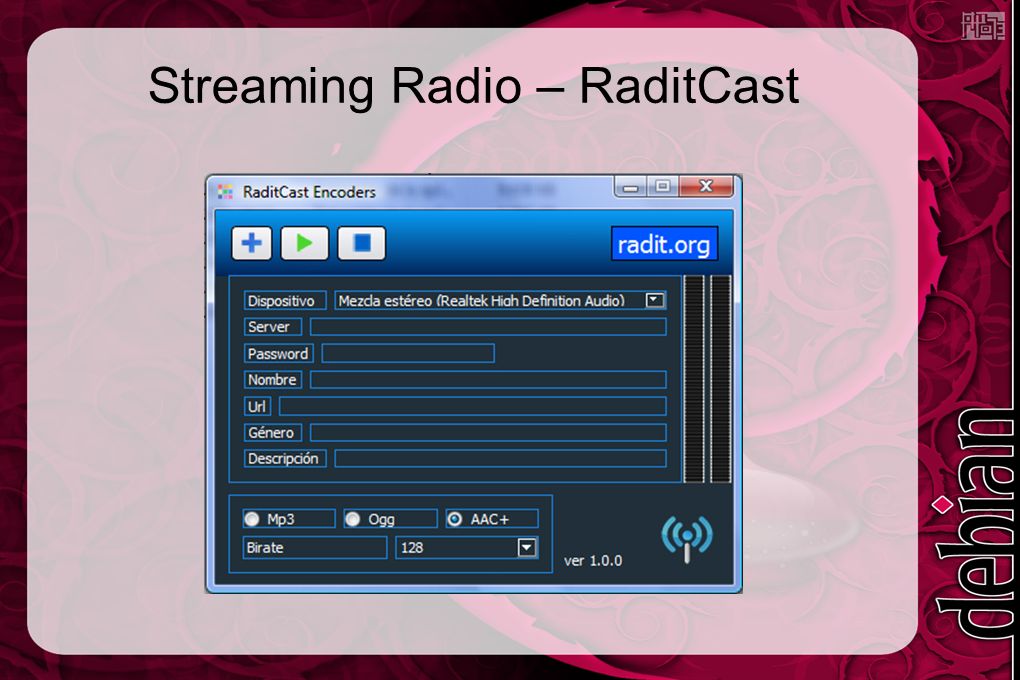Click the Url label
Image resolution: width=1020 pixels, height=680 pixels.
point(257,406)
